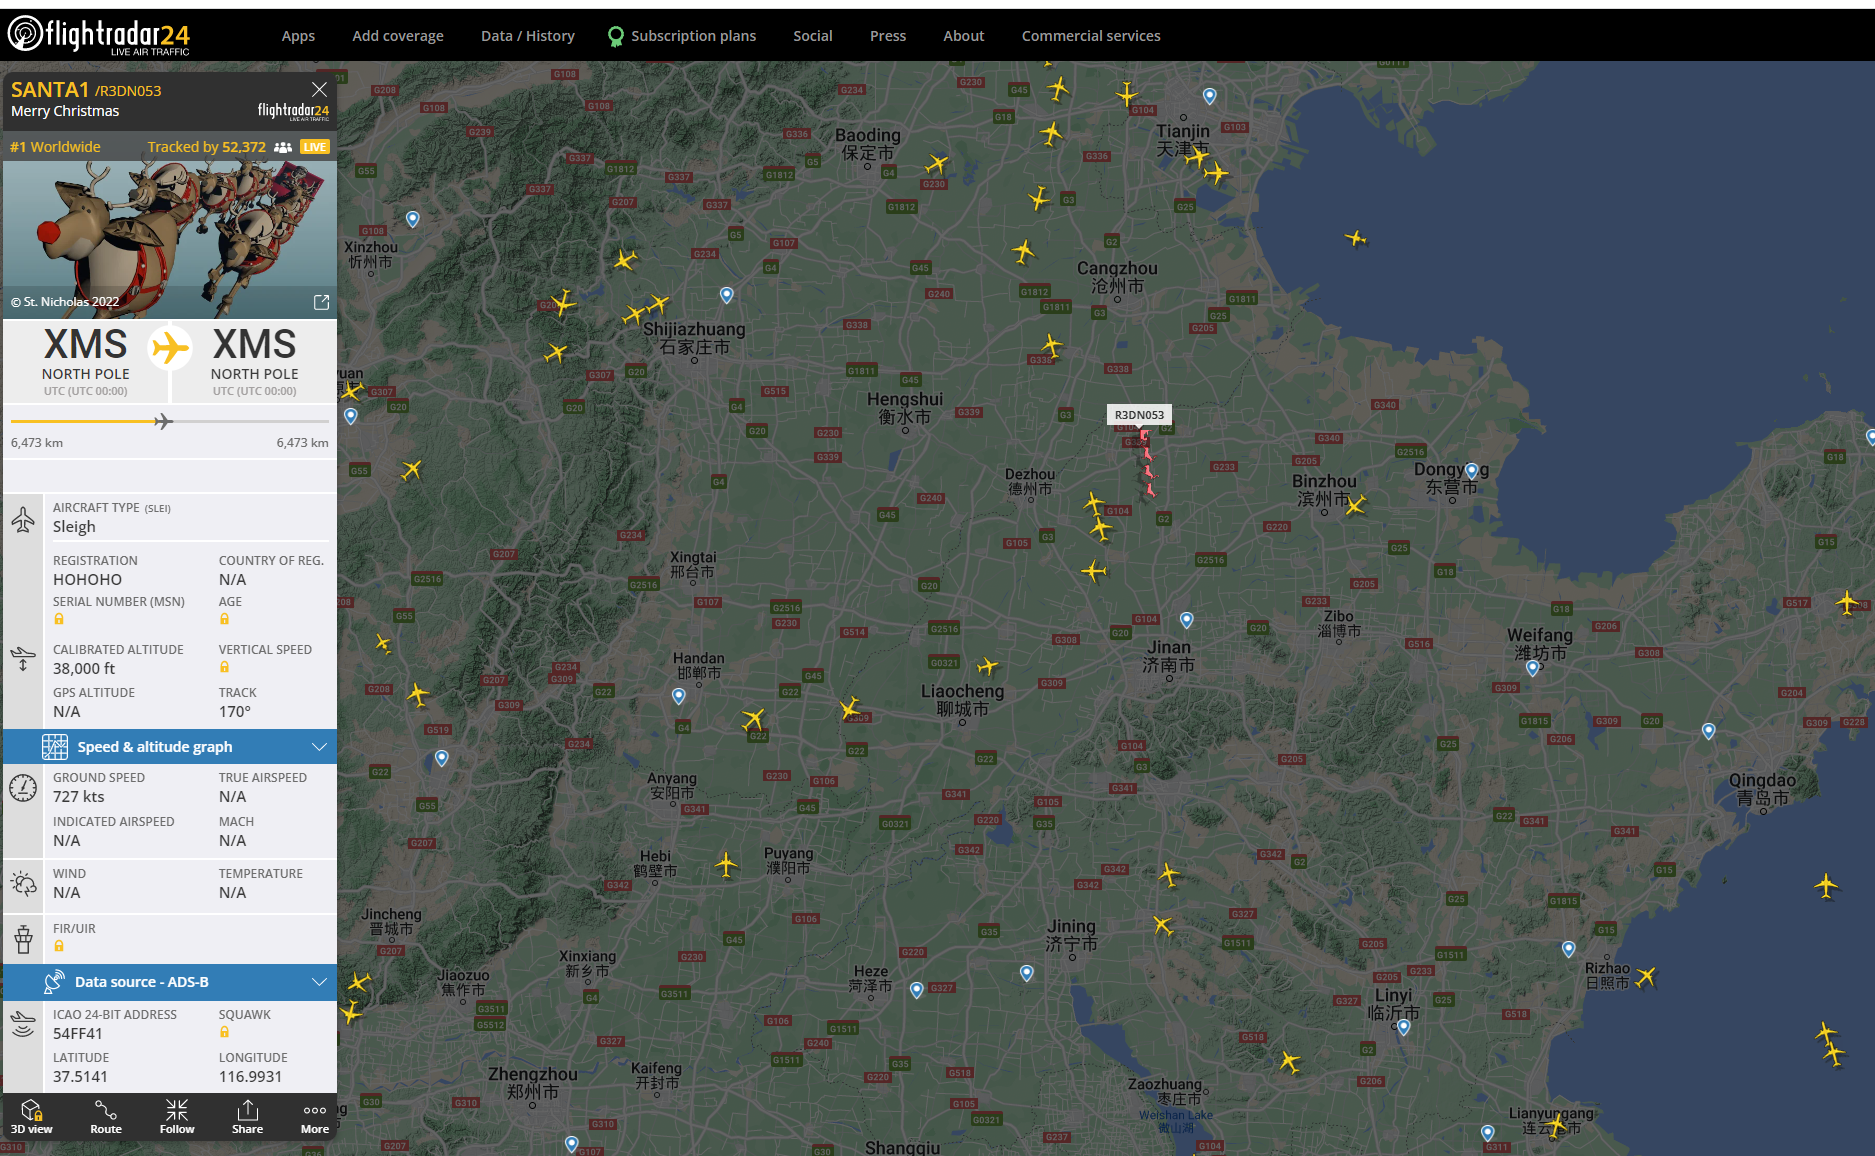Select aircraft near Binzhou
1875x1156 pixels.
pyautogui.click(x=1355, y=506)
